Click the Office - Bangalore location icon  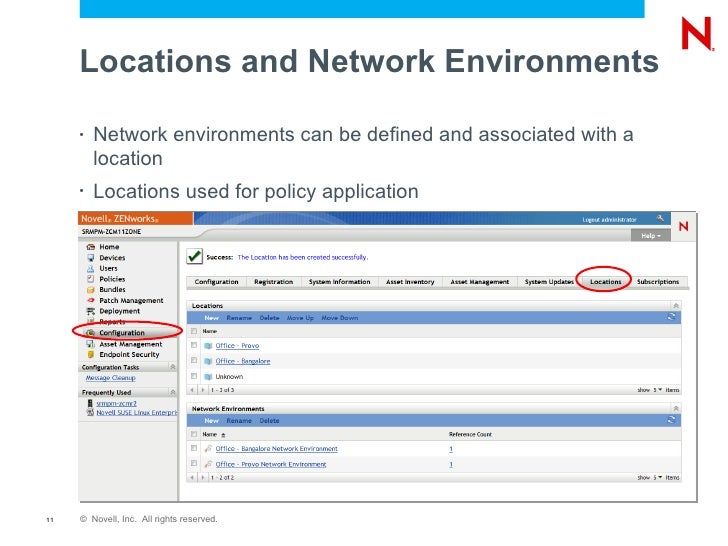(x=208, y=361)
